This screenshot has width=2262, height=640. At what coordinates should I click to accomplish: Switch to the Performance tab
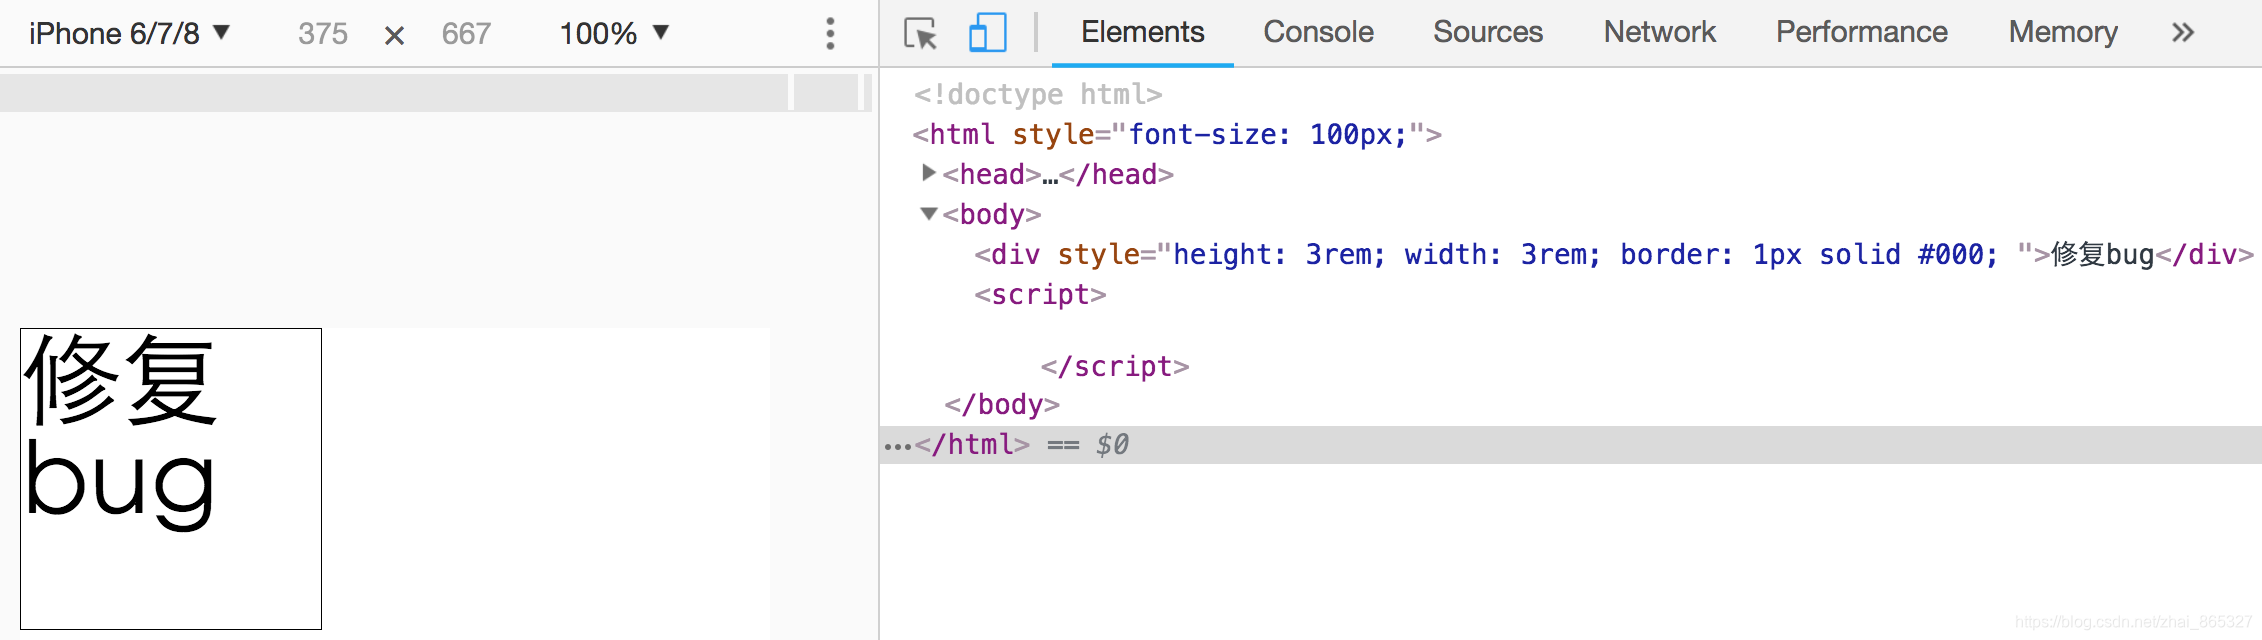pos(1861,32)
